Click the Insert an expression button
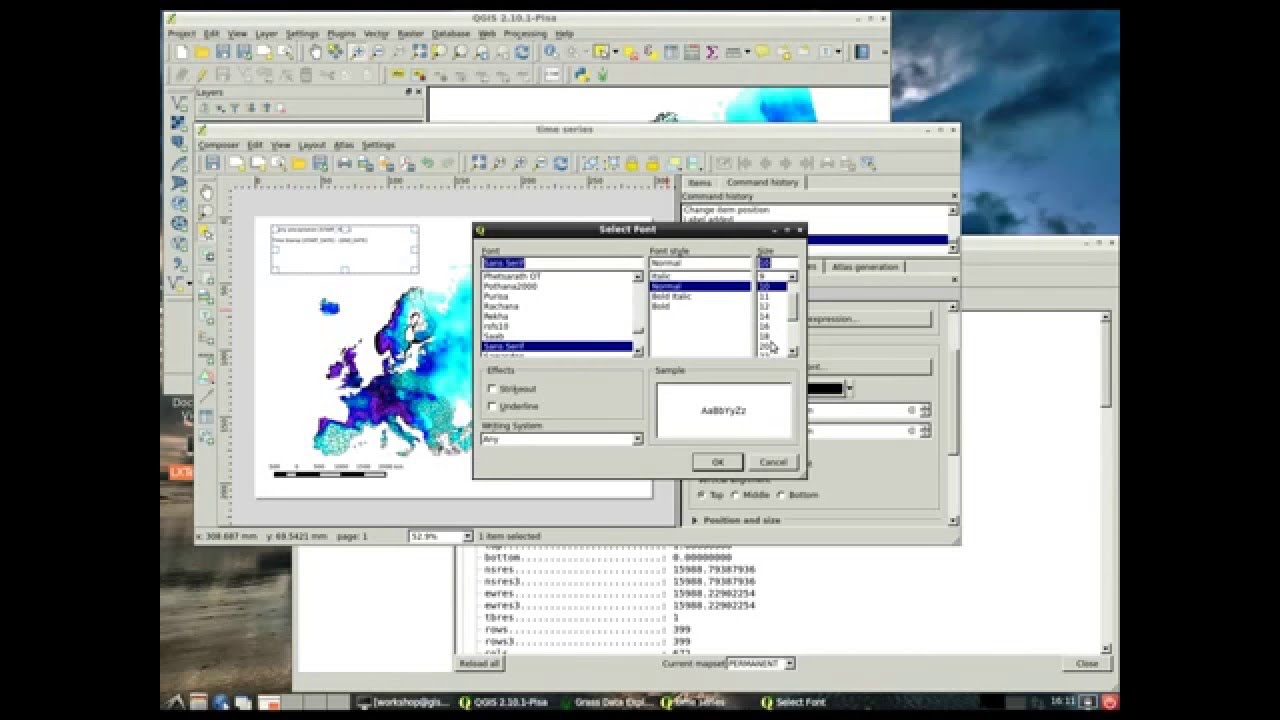 [x=868, y=319]
